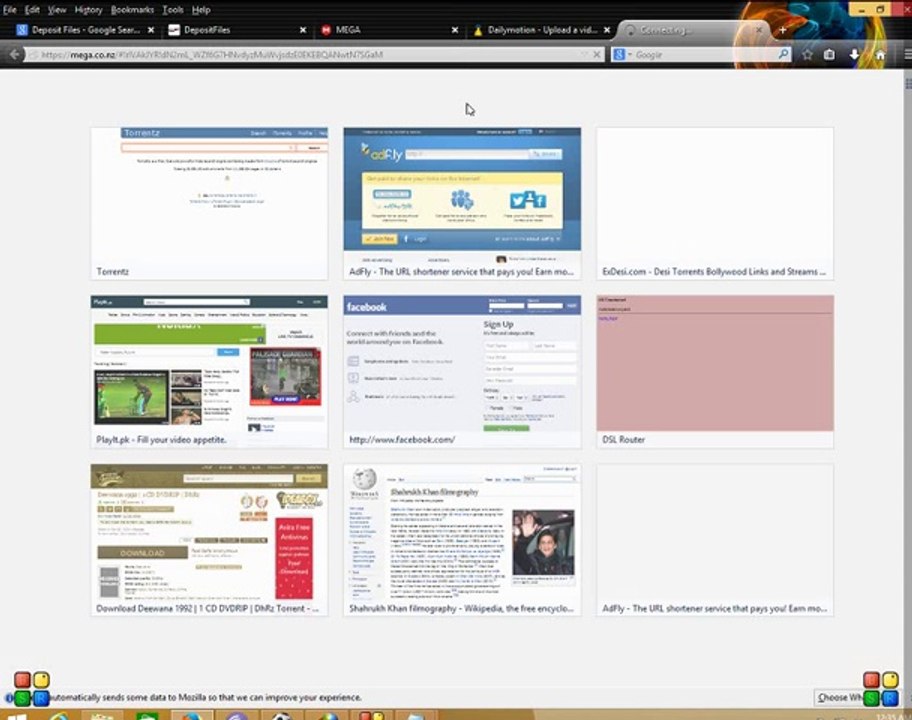Open the File menu
912x720 pixels.
(9, 9)
